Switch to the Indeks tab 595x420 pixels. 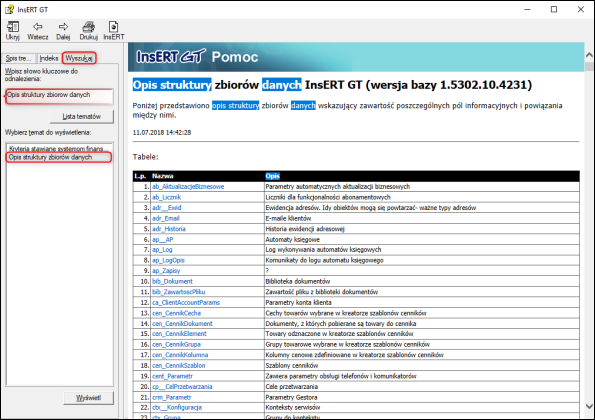tap(49, 58)
